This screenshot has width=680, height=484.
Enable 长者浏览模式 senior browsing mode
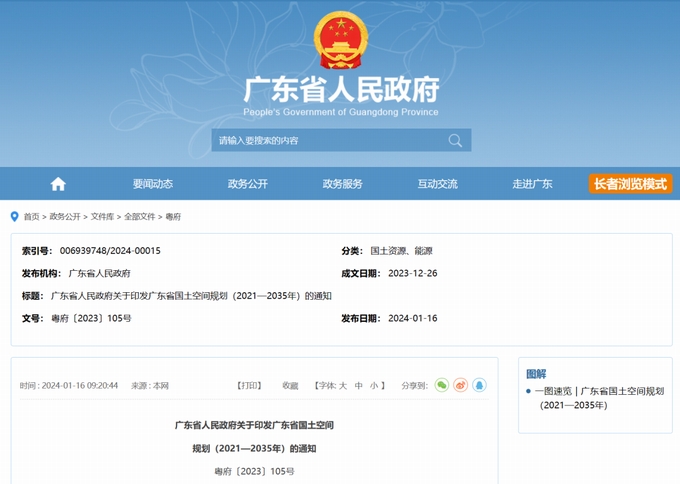[630, 184]
